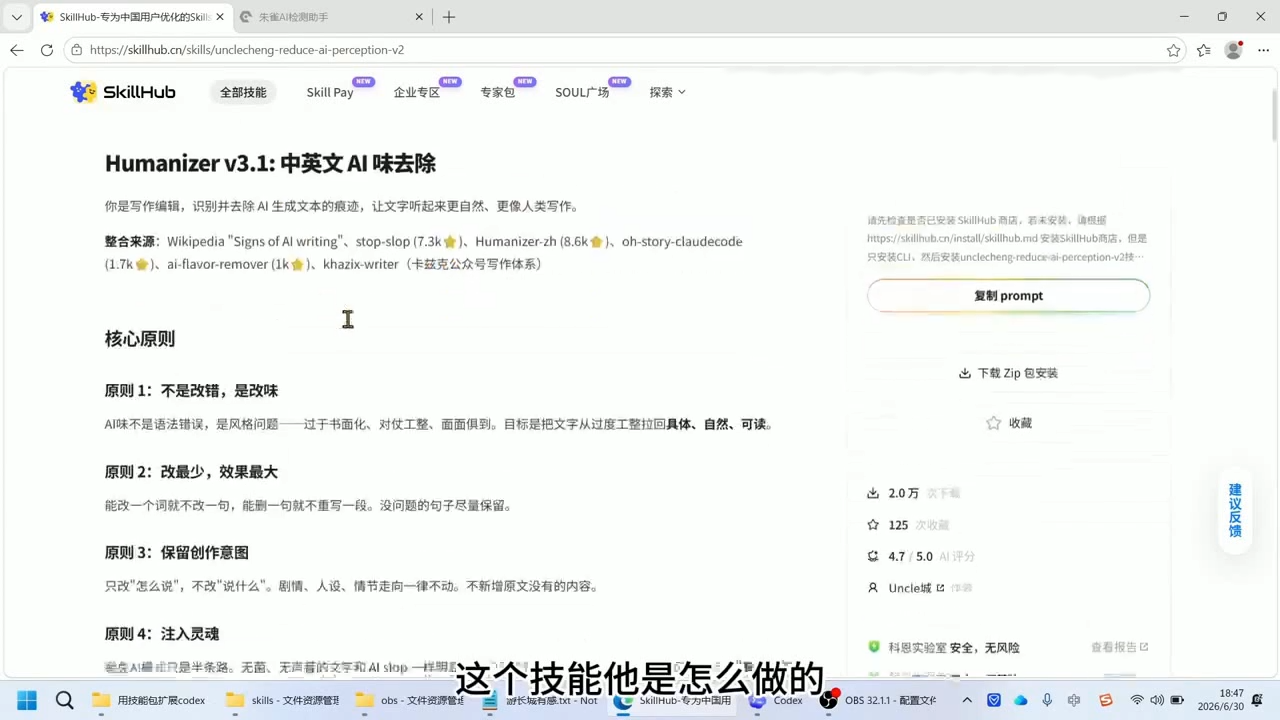1280x720 pixels.
Task: Open a new browser tab
Action: tap(449, 17)
